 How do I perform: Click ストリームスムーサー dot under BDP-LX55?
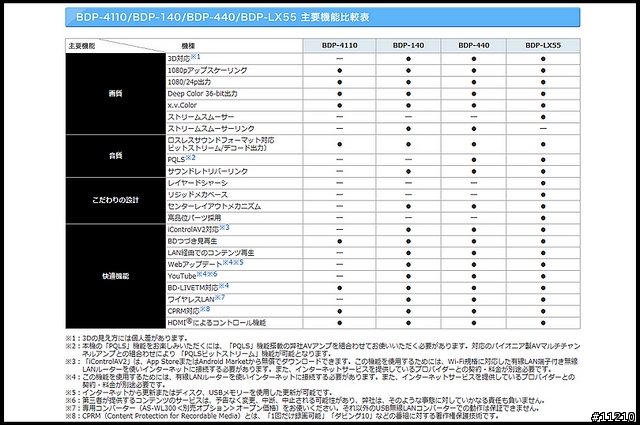click(543, 117)
